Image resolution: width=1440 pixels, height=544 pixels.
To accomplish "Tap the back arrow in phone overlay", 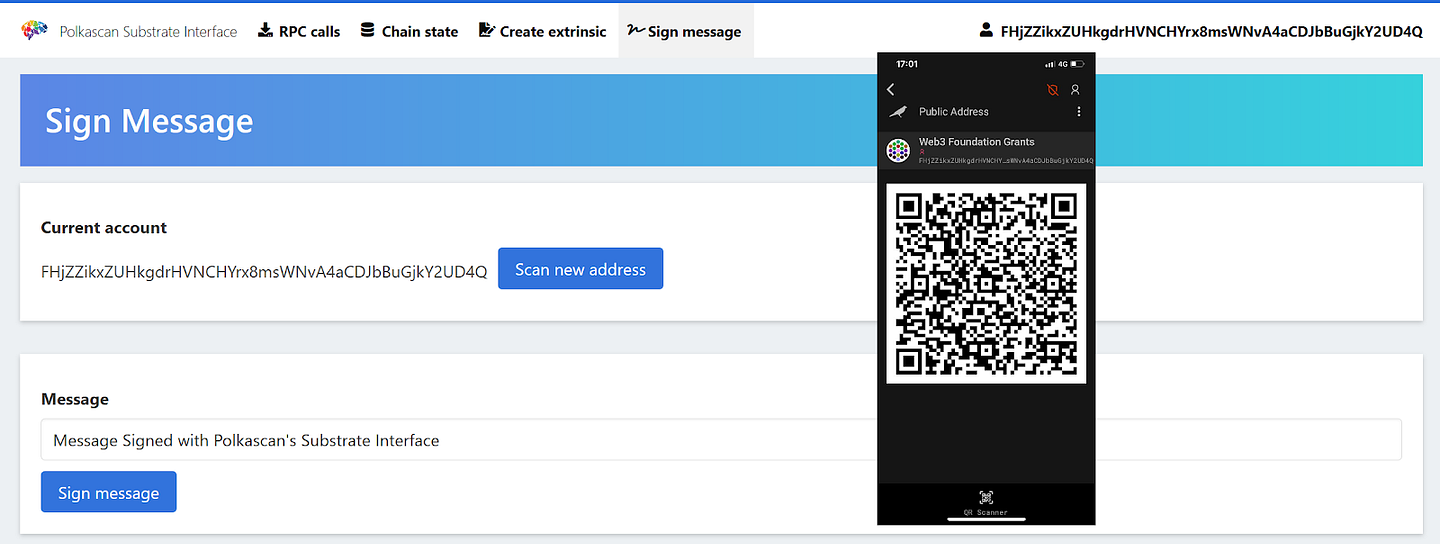I will click(891, 90).
